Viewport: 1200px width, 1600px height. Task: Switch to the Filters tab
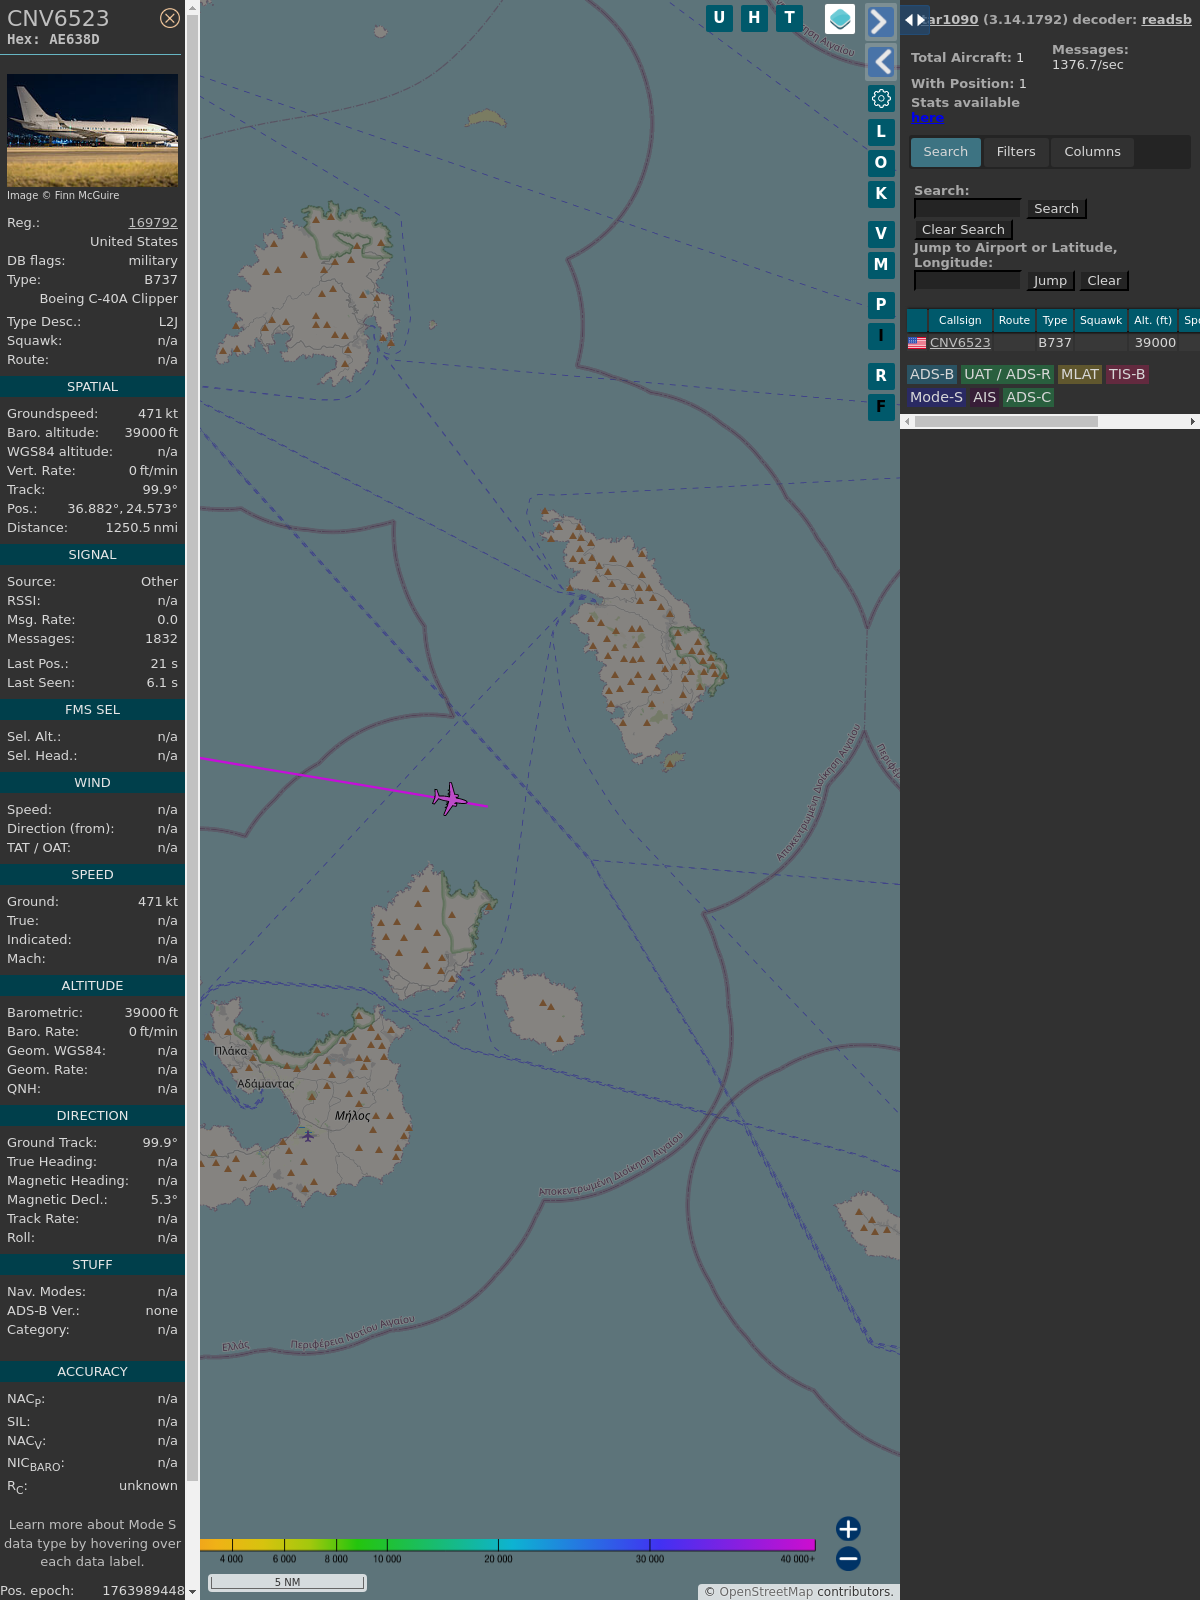[x=1016, y=152]
